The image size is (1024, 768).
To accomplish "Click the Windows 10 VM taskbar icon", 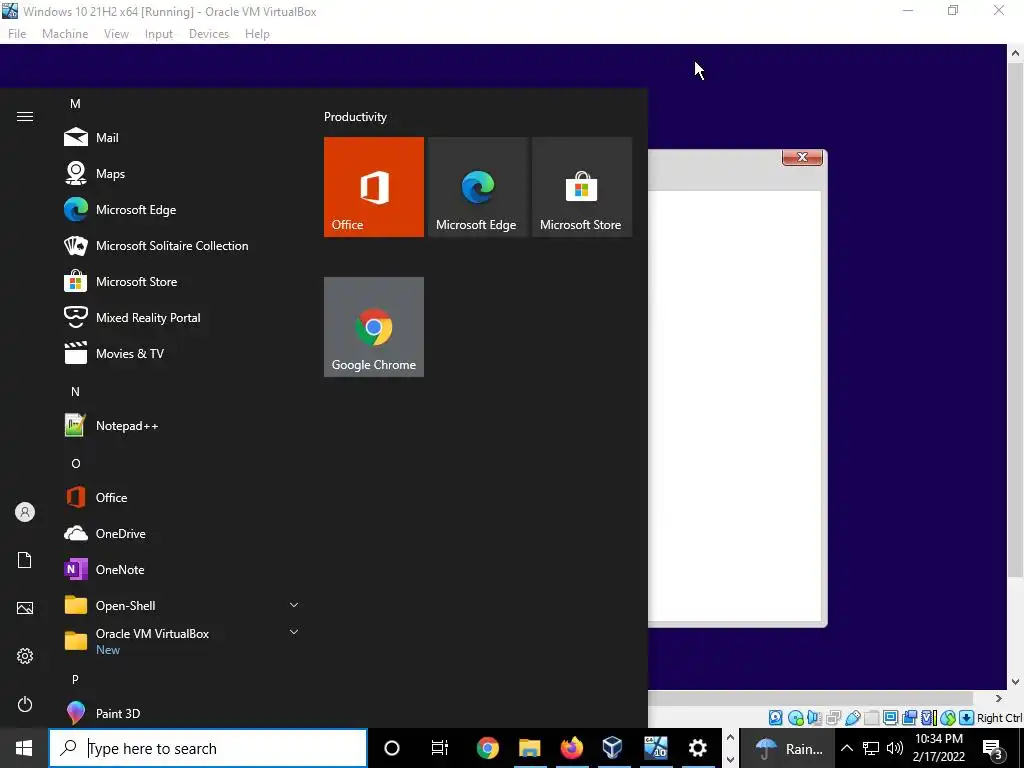I will [655, 748].
